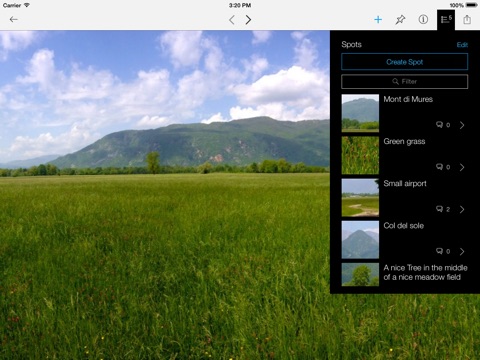Tap comment icon for Green grass
Screen dimensions: 480x360
pos(439,167)
